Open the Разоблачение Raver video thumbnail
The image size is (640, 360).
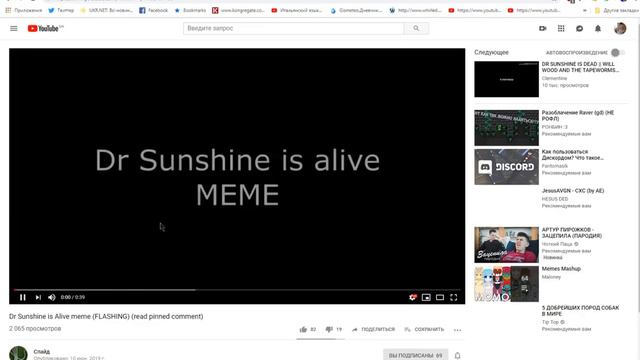pos(507,128)
